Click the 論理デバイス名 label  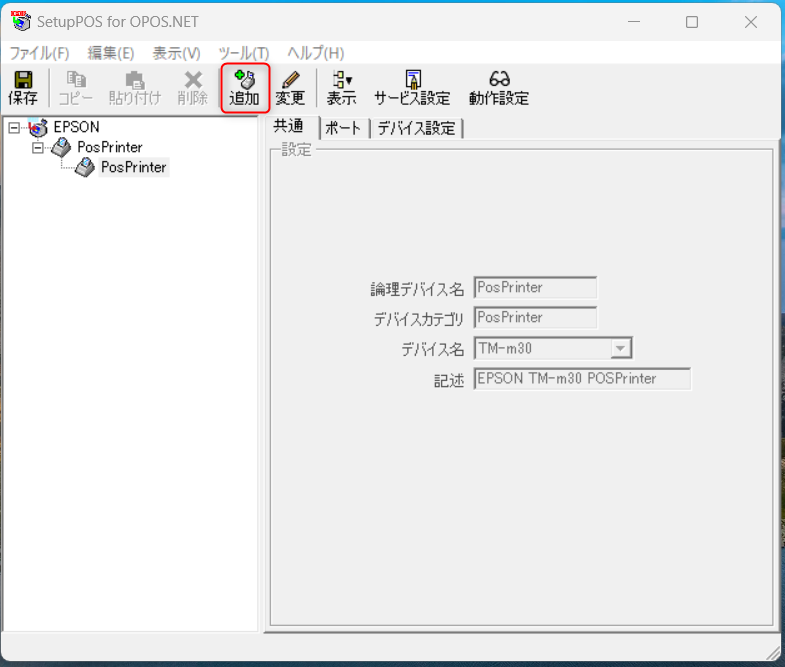pos(417,289)
